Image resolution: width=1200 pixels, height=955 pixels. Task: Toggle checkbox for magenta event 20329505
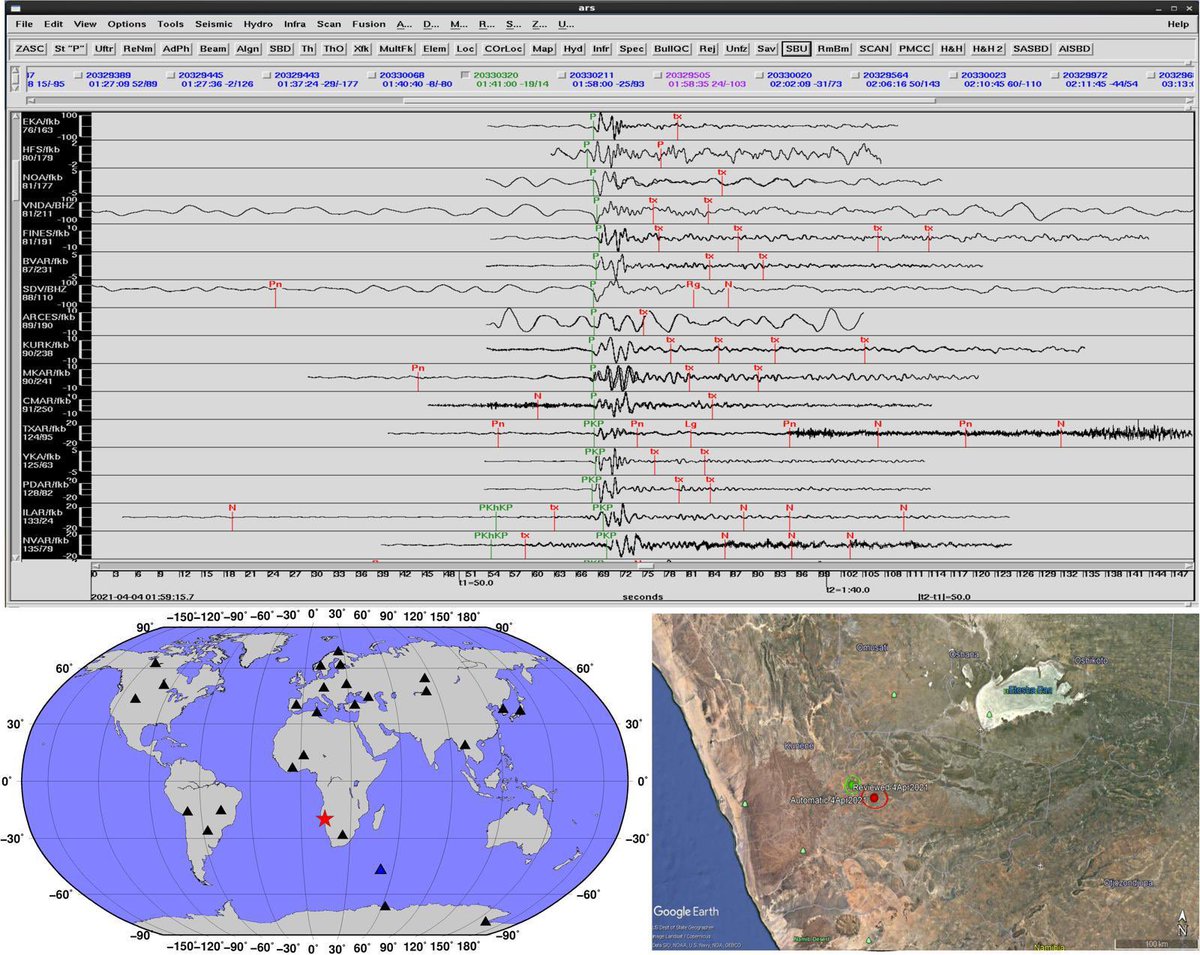click(658, 75)
